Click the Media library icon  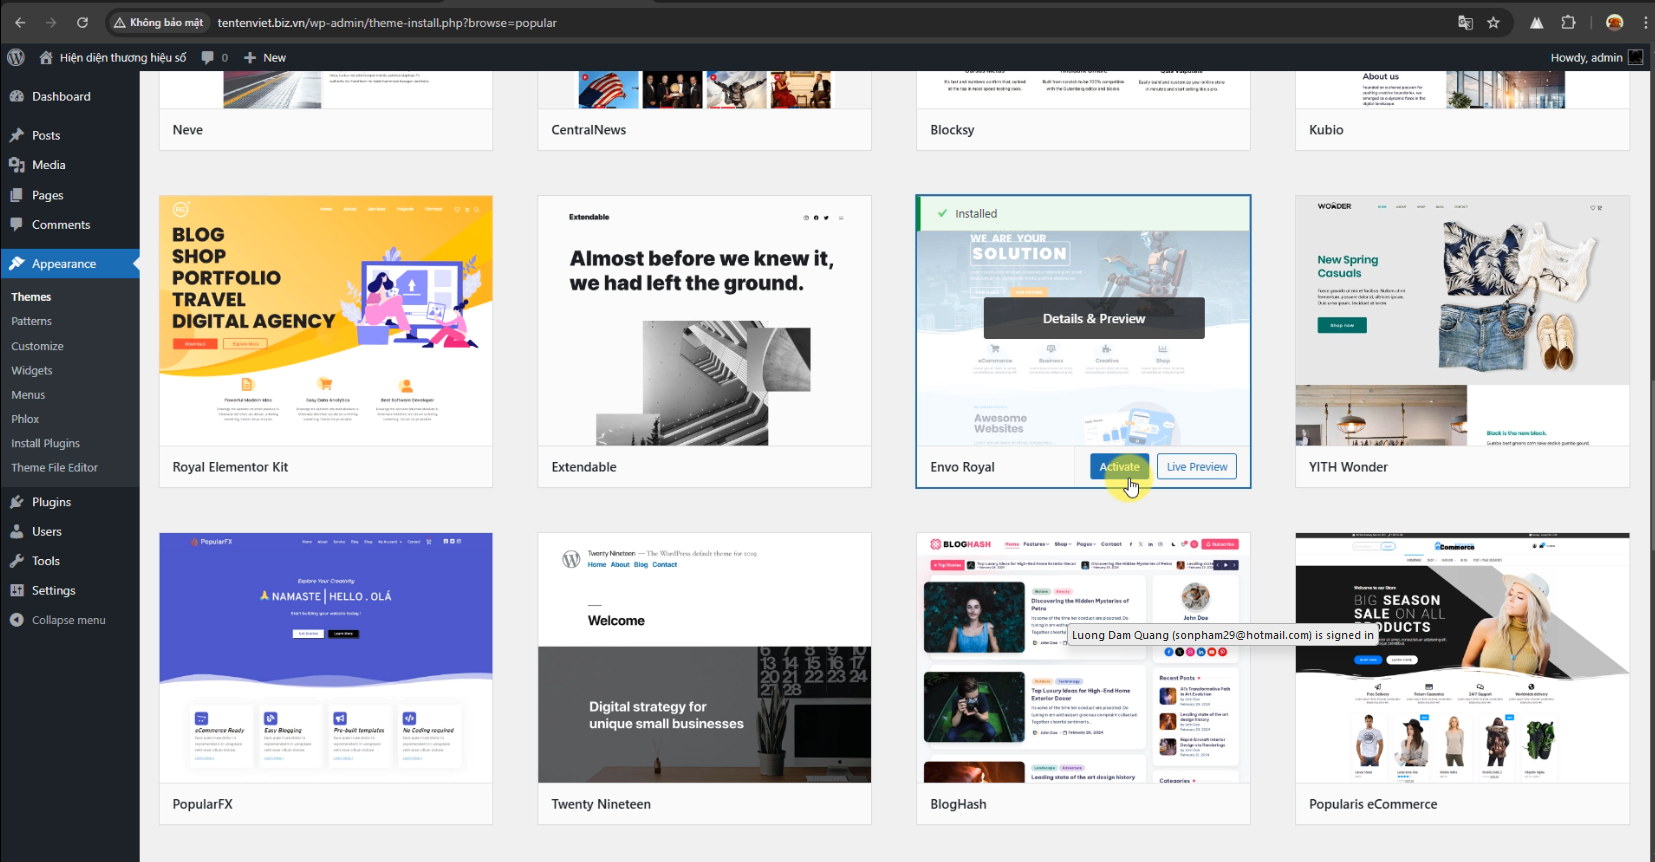click(x=17, y=165)
